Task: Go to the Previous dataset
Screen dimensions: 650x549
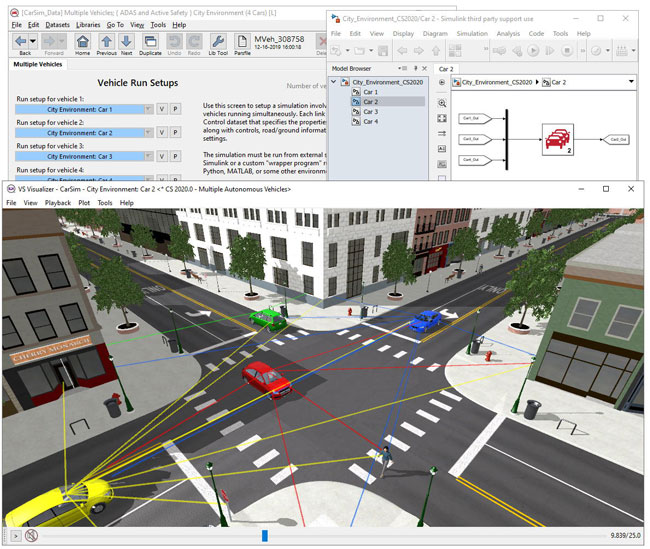Action: pyautogui.click(x=107, y=41)
